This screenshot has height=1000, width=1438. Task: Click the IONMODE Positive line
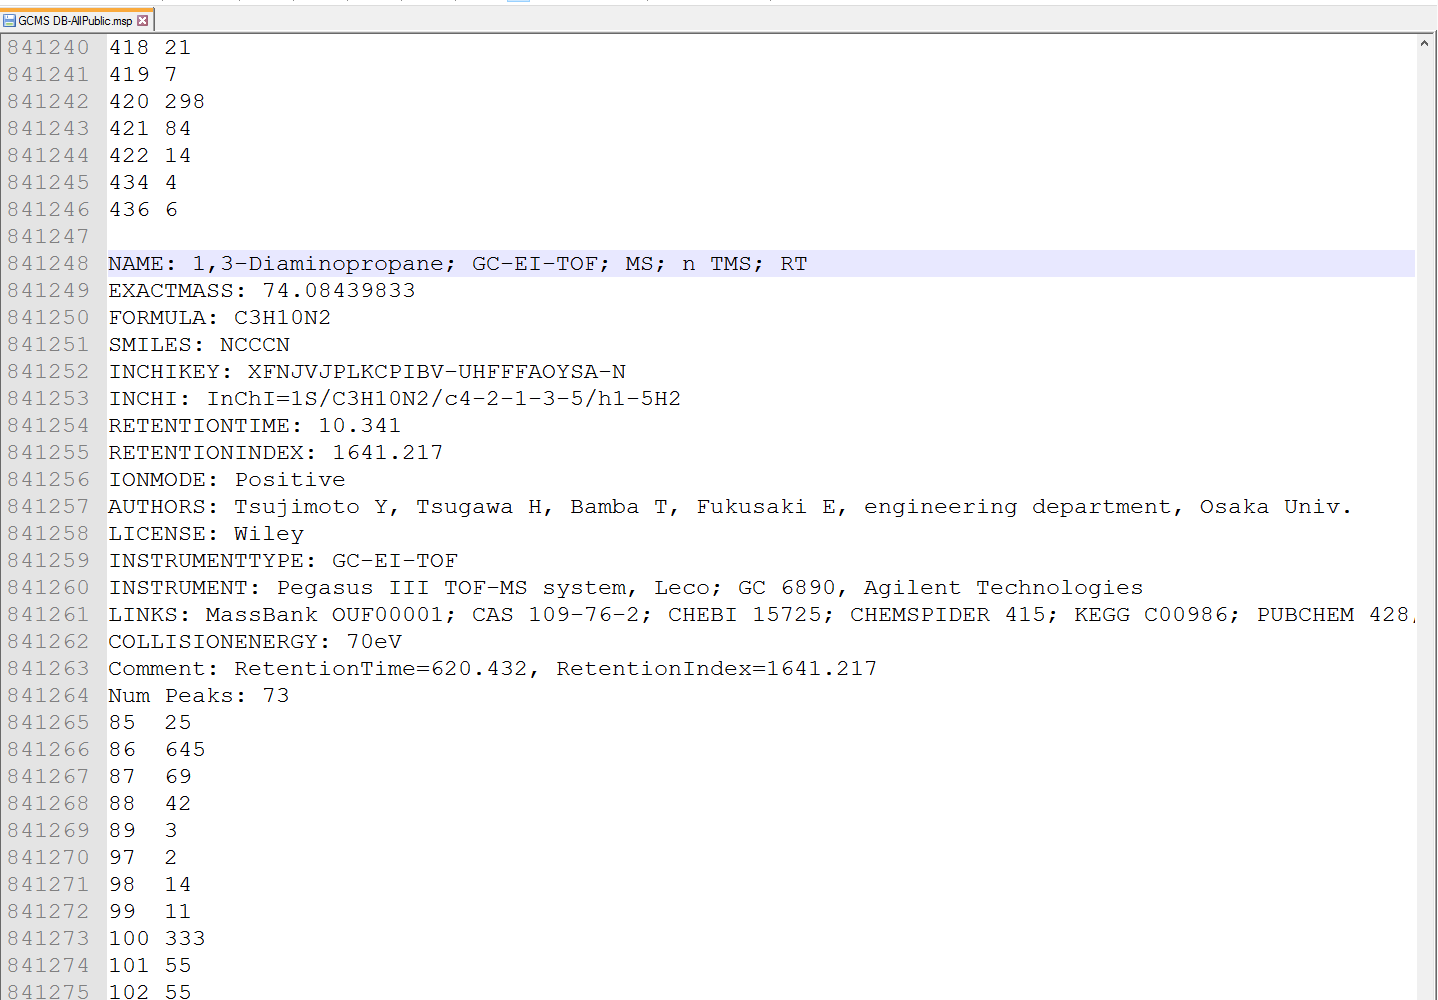(226, 480)
